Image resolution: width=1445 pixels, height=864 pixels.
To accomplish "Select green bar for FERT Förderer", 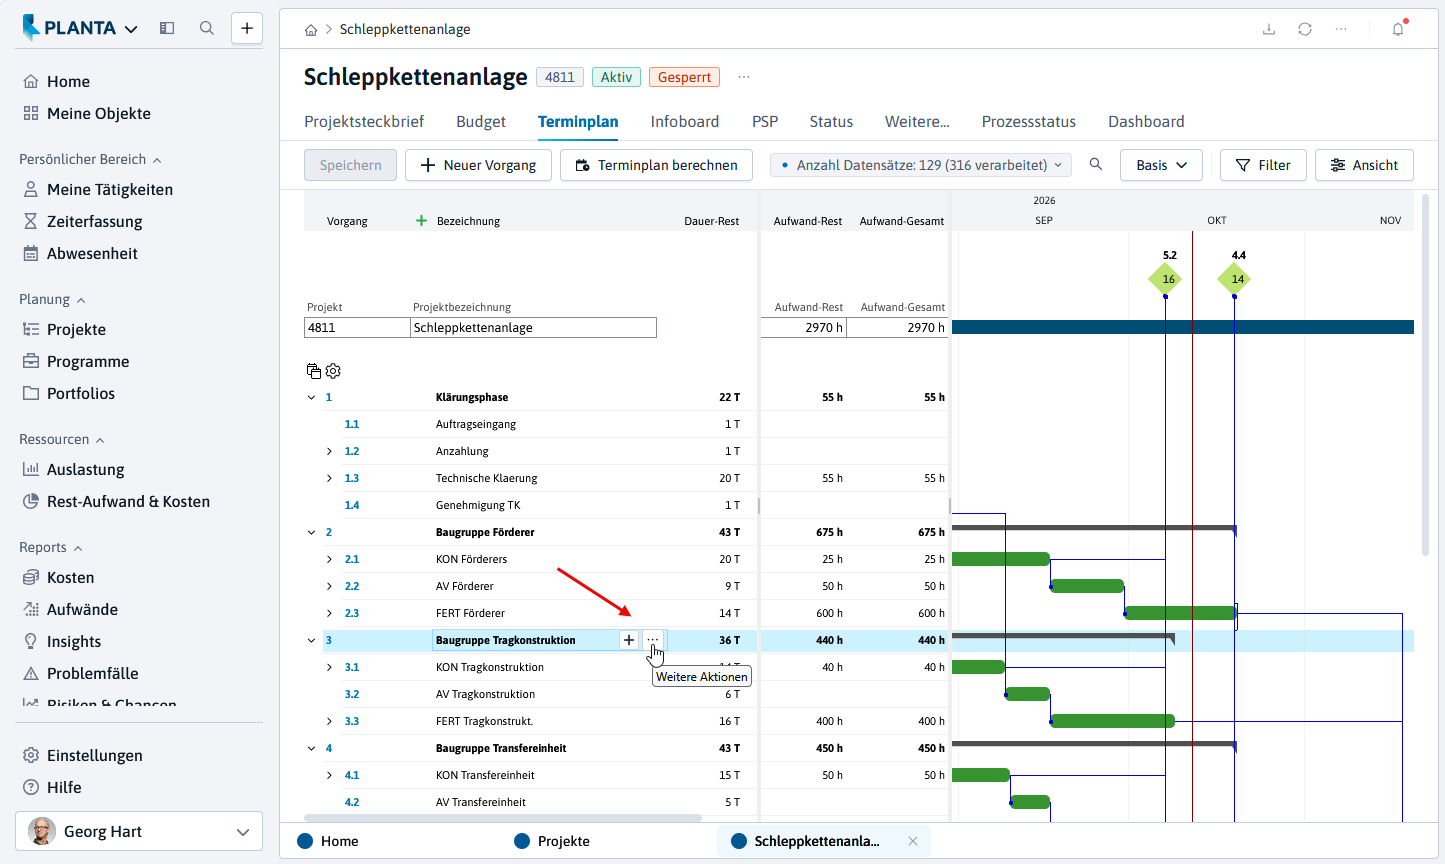I will coord(1181,613).
